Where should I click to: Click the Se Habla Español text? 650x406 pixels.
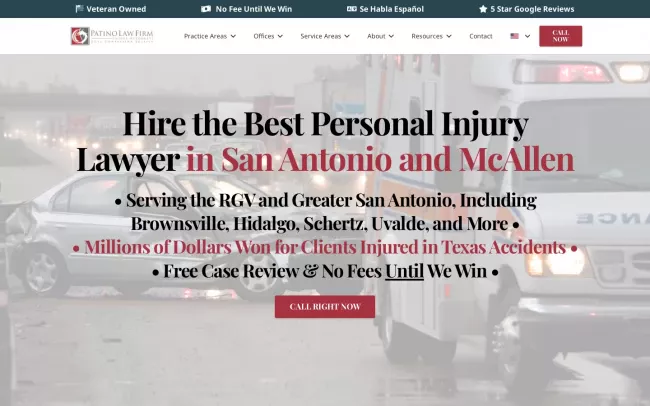pos(392,9)
